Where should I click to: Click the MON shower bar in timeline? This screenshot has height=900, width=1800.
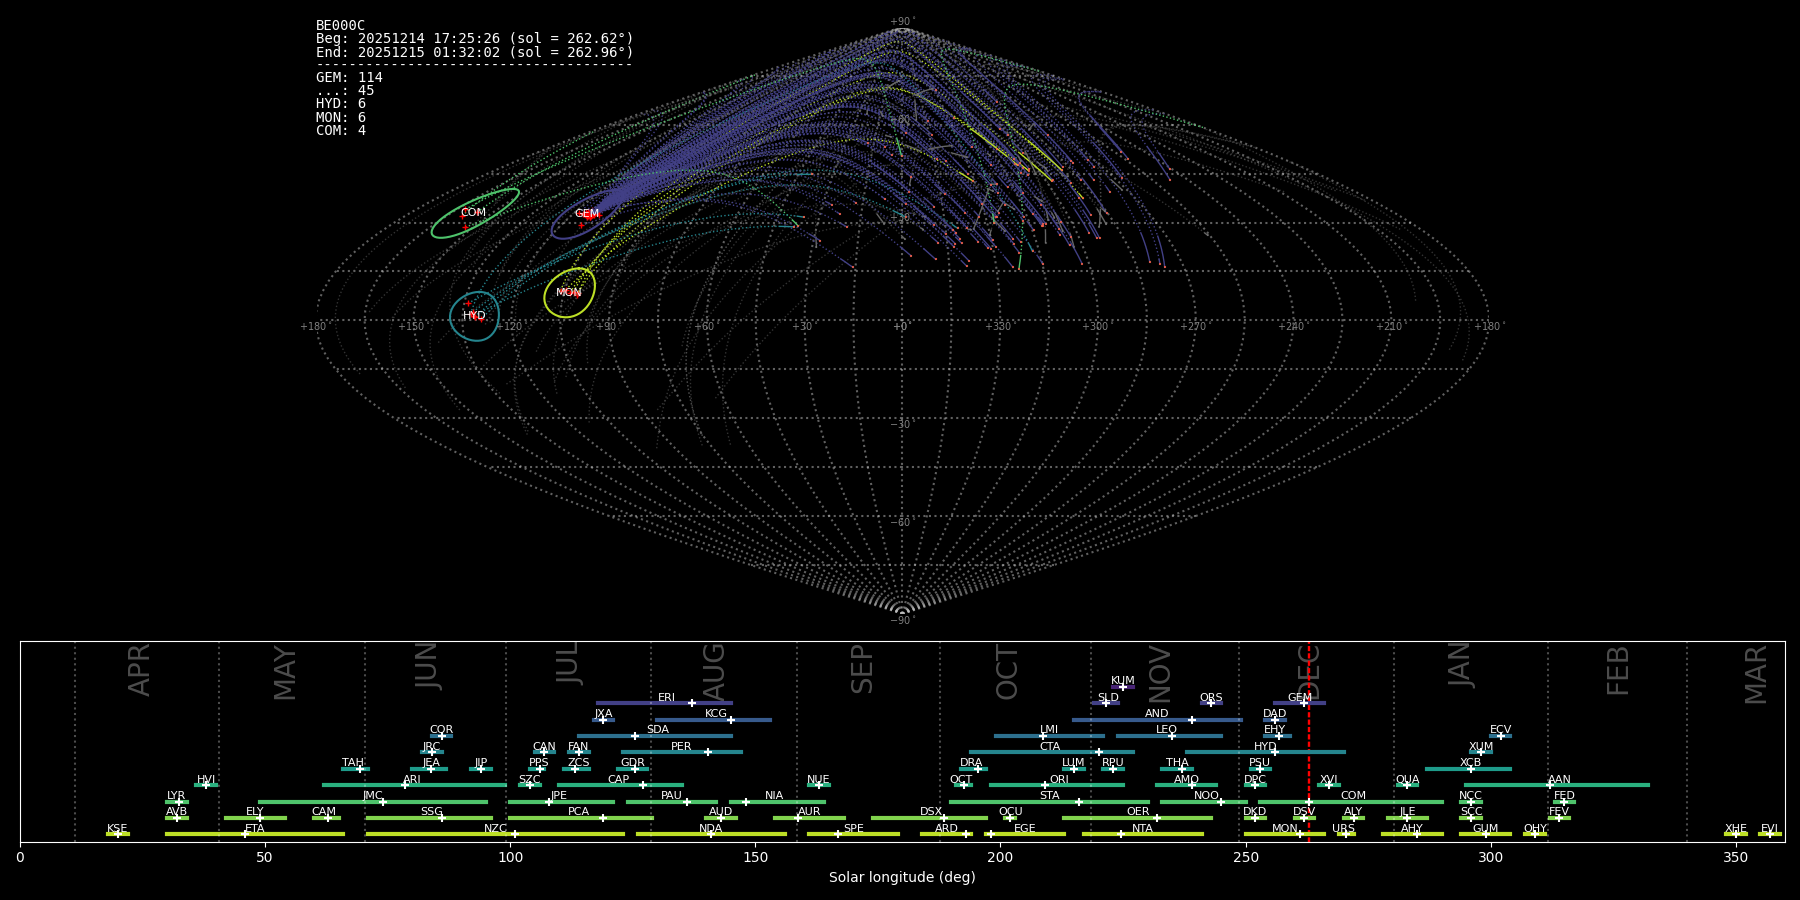(x=1285, y=834)
